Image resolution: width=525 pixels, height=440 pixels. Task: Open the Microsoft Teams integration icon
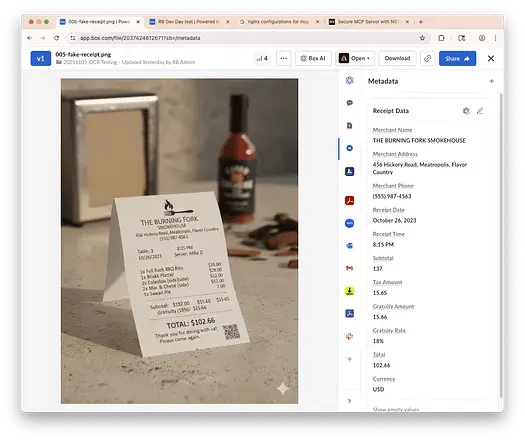349,245
